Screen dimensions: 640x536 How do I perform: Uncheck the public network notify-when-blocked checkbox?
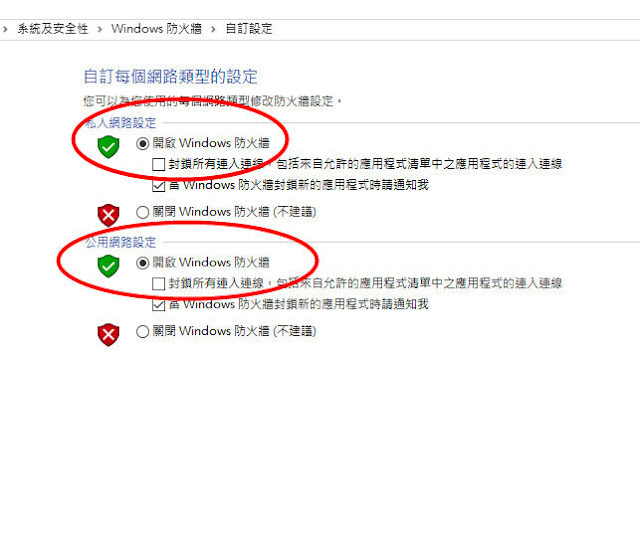point(158,305)
